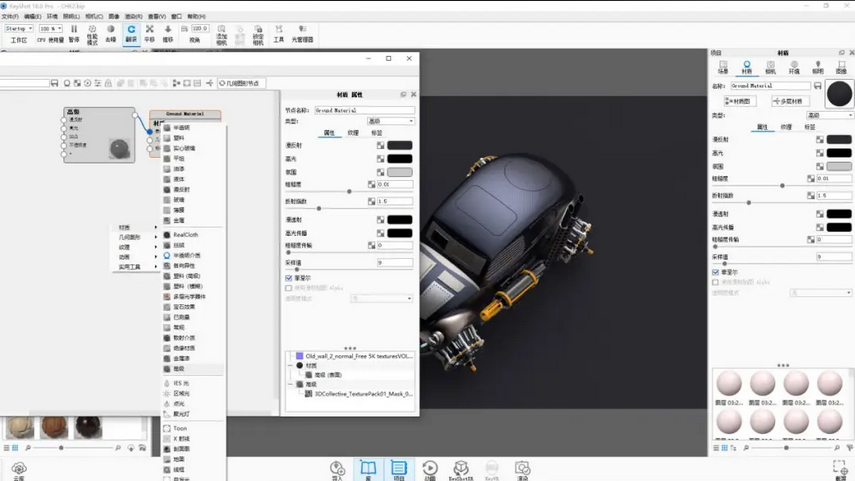Click the Performance Mode ribbon icon
Viewport: 855px width, 481px height.
click(x=92, y=32)
